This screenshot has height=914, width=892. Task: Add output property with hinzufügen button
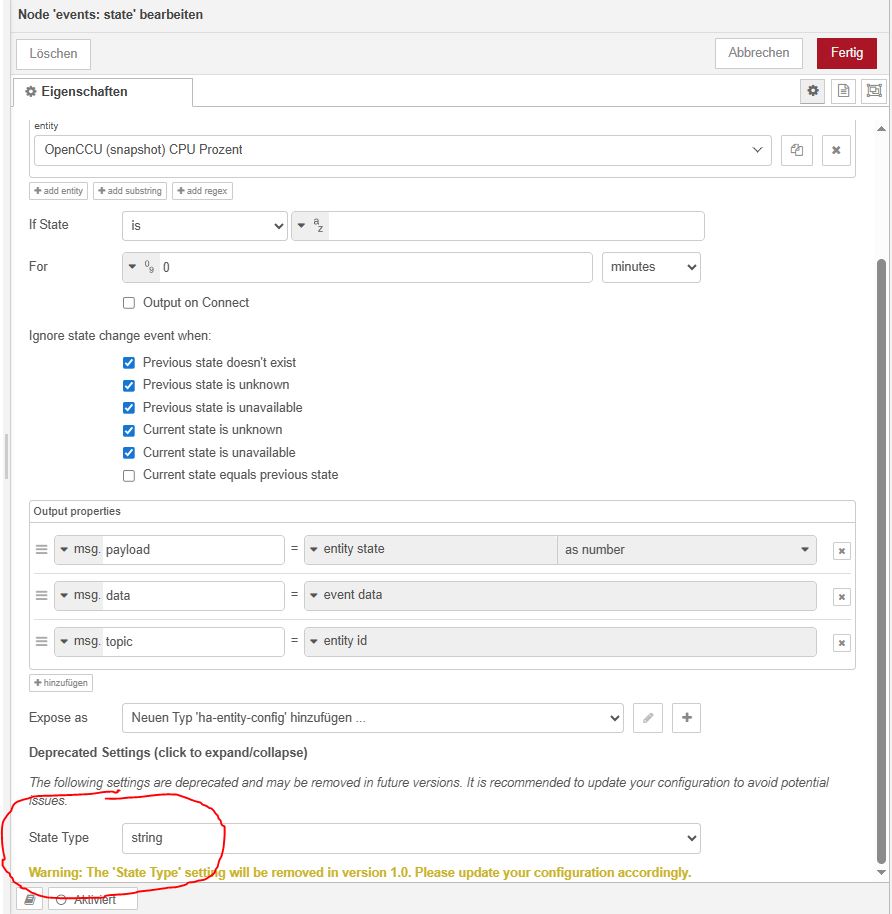(x=61, y=683)
